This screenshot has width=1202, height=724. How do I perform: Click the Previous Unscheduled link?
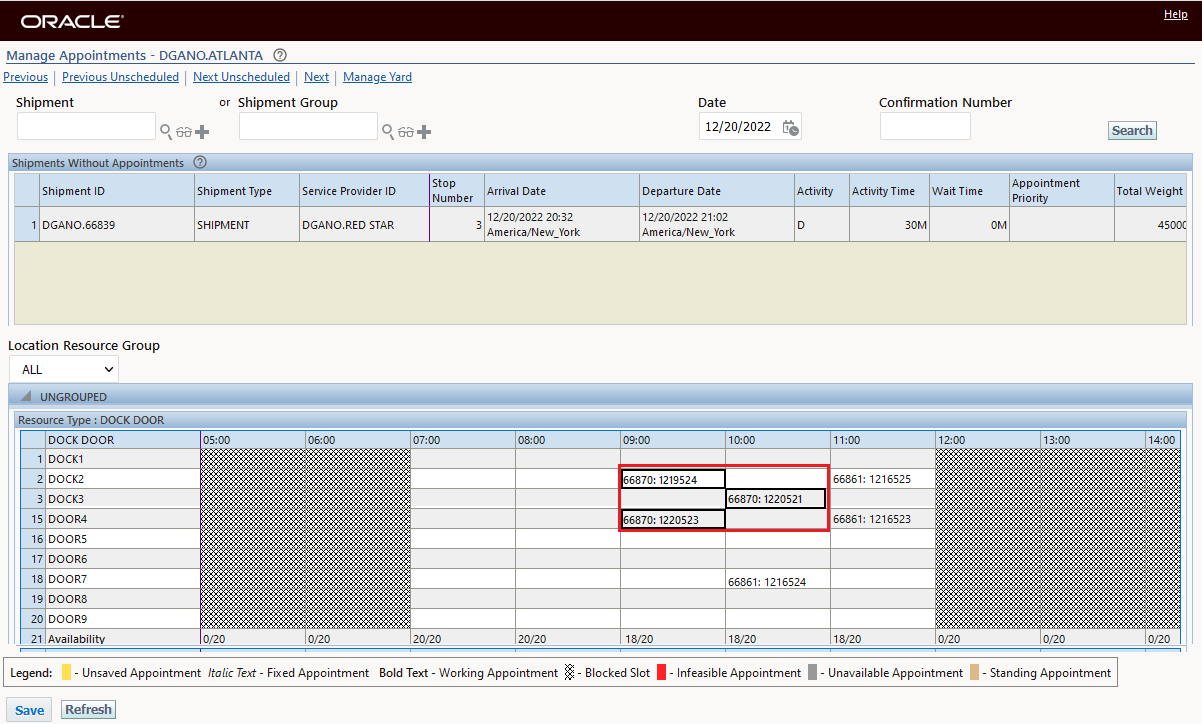pyautogui.click(x=120, y=77)
